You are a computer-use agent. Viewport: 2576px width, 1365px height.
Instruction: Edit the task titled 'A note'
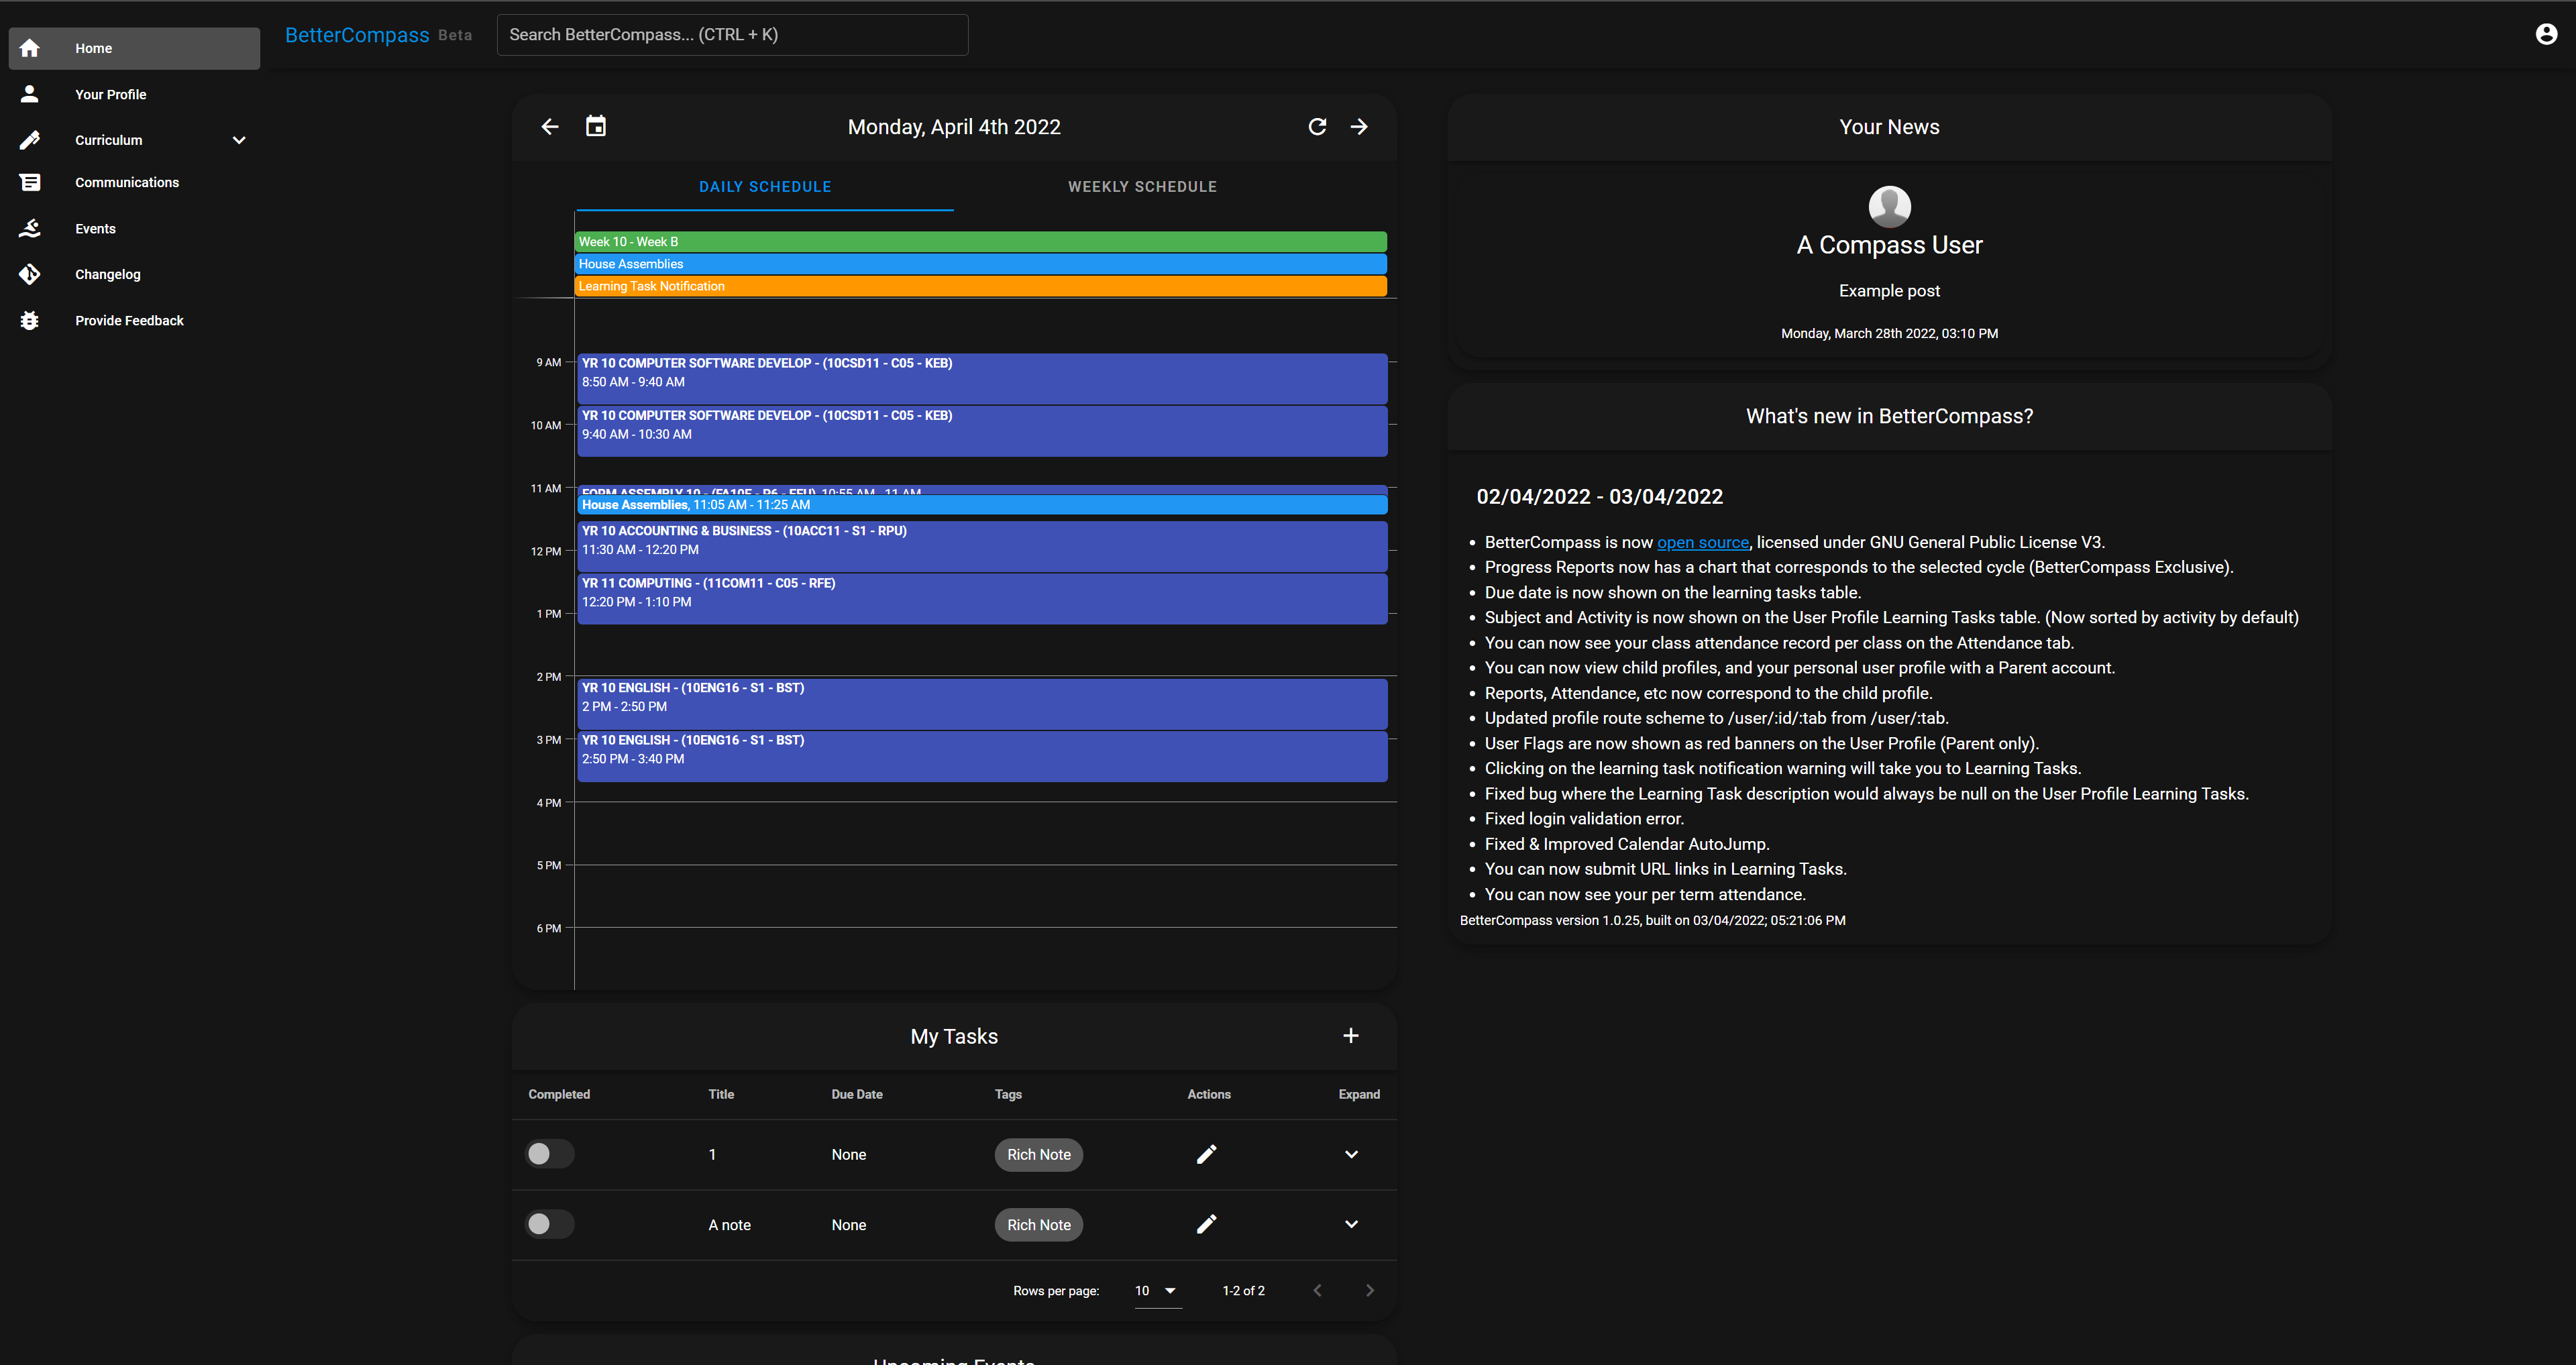[1207, 1224]
